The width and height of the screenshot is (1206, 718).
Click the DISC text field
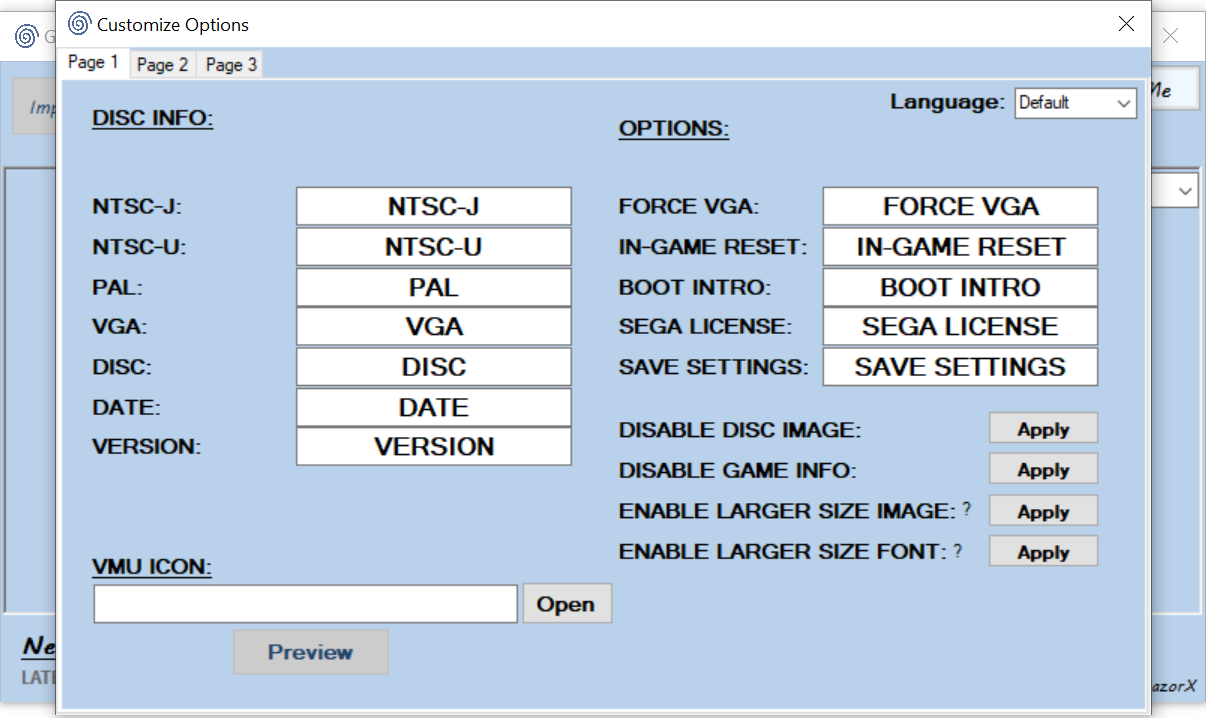[433, 367]
